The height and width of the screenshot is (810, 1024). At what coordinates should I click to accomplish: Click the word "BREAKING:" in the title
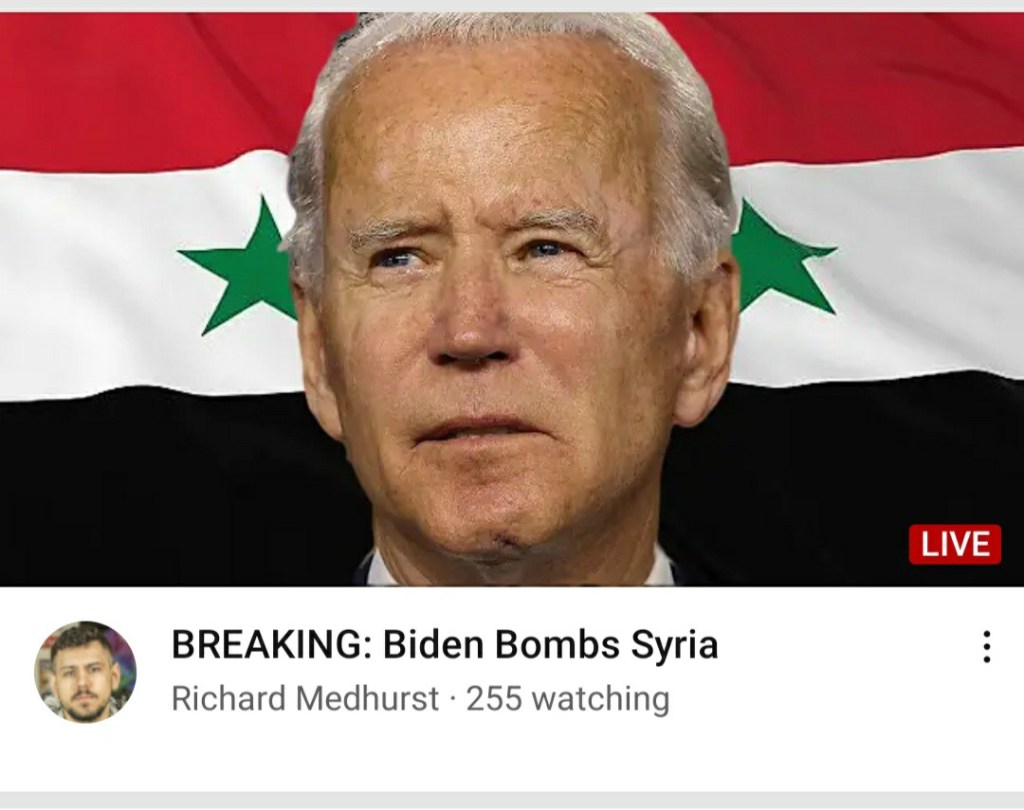(x=272, y=644)
